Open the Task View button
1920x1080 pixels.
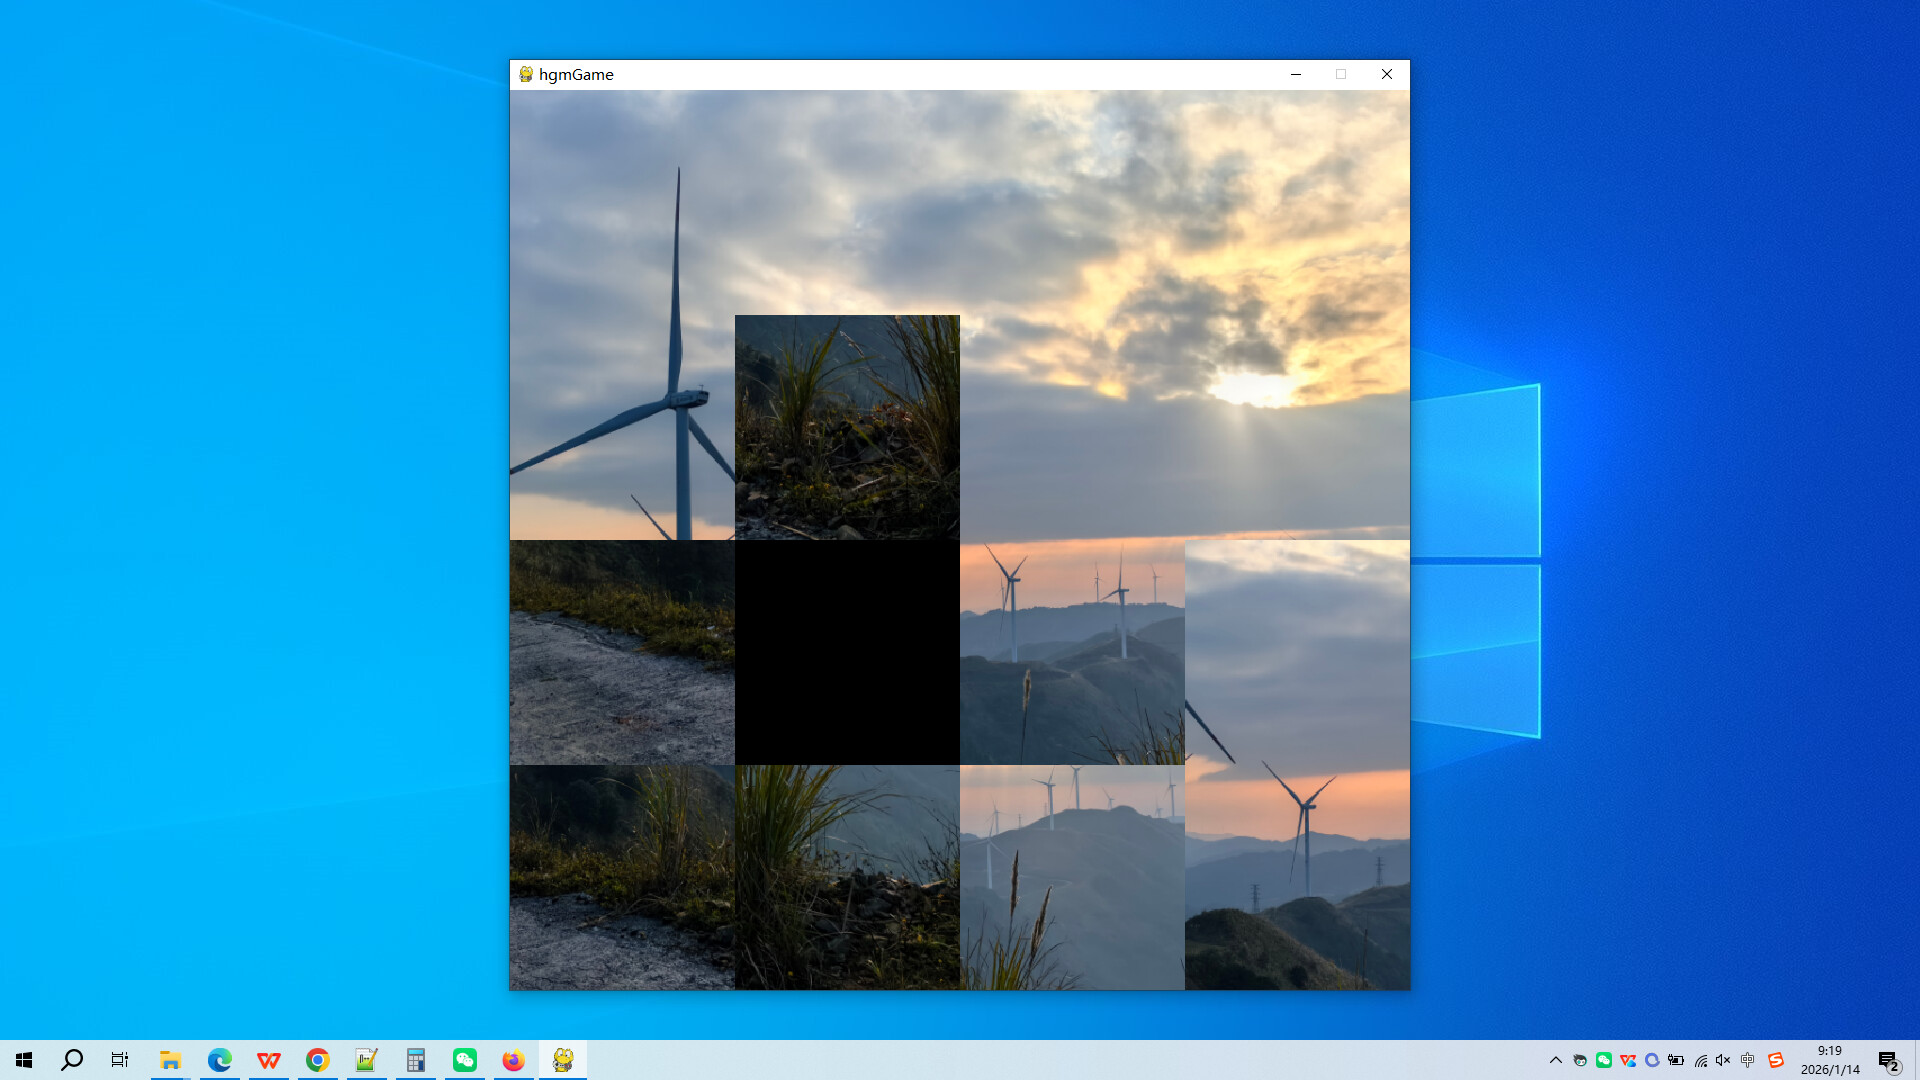pyautogui.click(x=119, y=1060)
